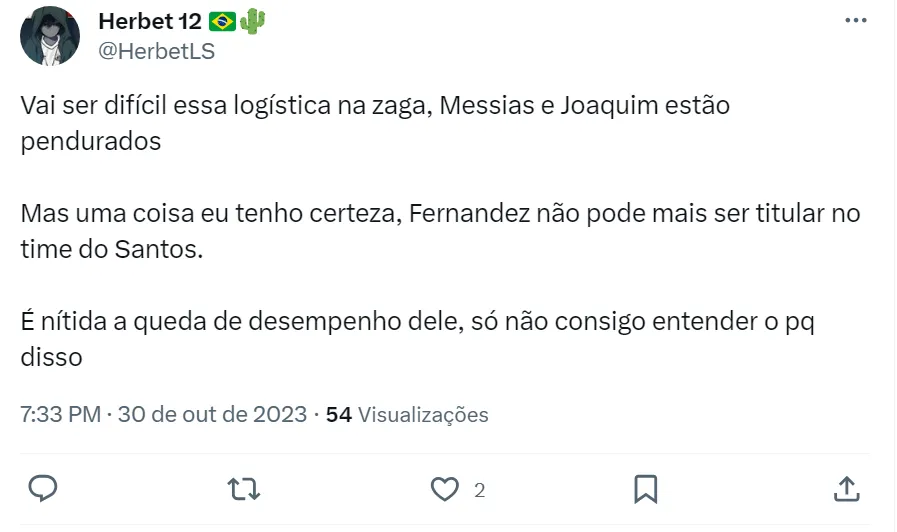Screen dimensions: 897x532
Task: Click the like count number 2
Action: point(480,490)
